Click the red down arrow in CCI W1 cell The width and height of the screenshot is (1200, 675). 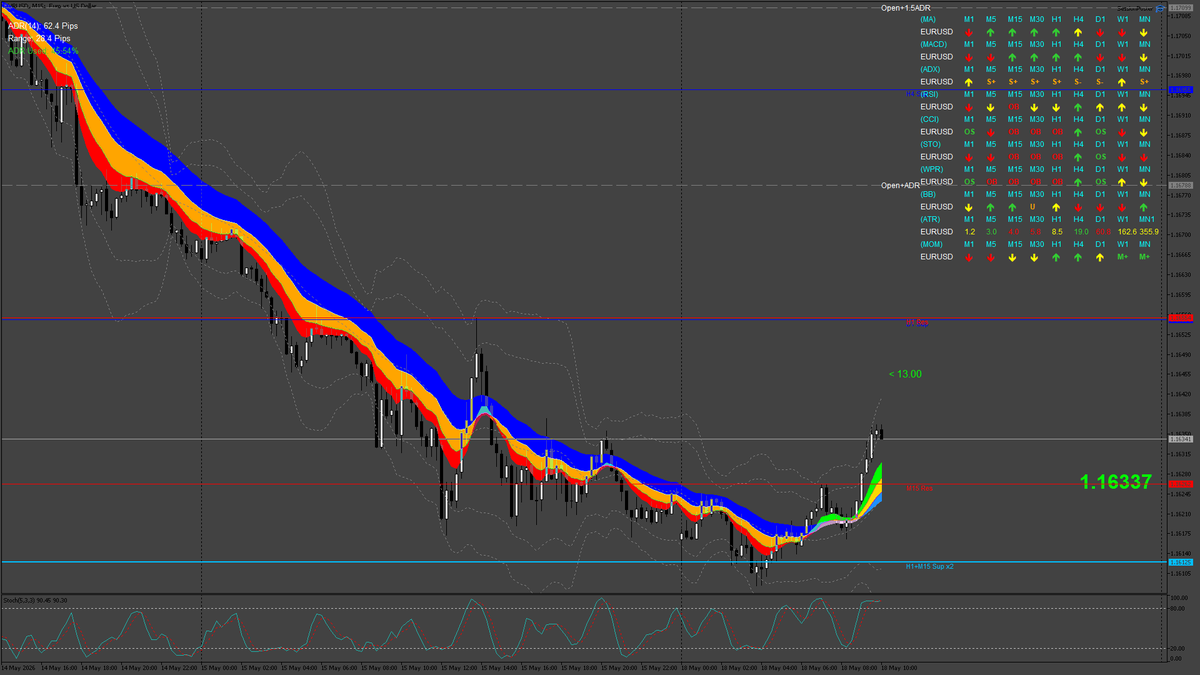tap(1122, 132)
